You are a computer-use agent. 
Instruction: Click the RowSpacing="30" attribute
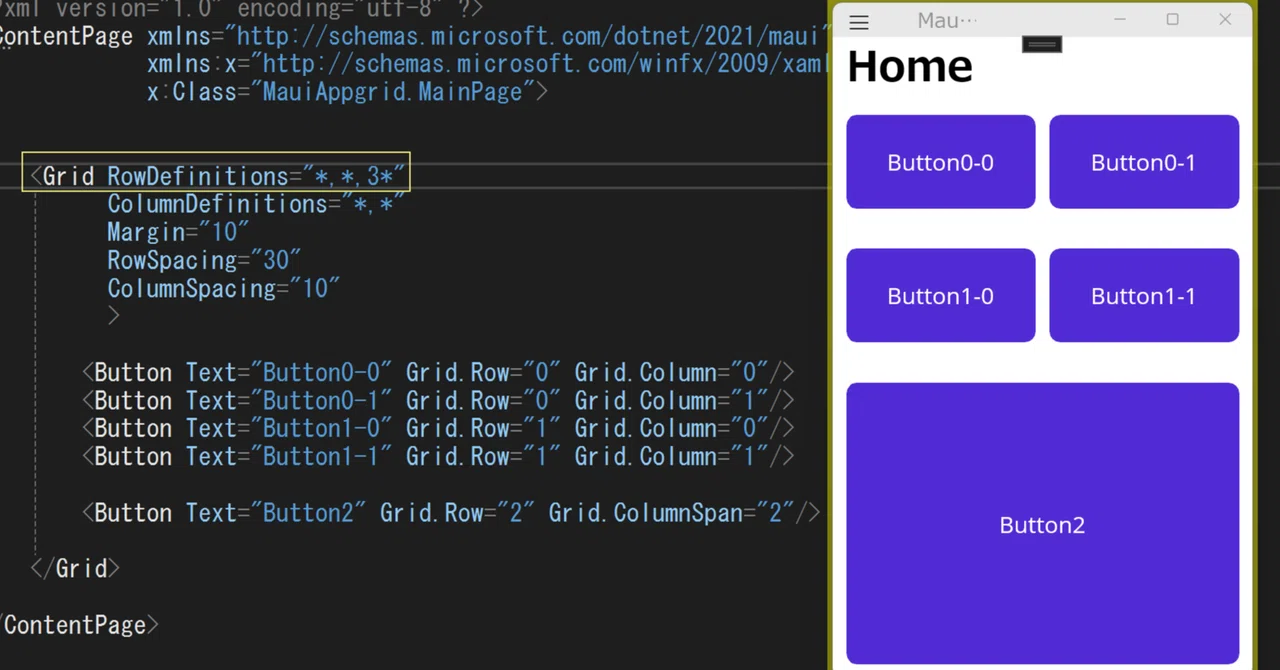pyautogui.click(x=204, y=260)
